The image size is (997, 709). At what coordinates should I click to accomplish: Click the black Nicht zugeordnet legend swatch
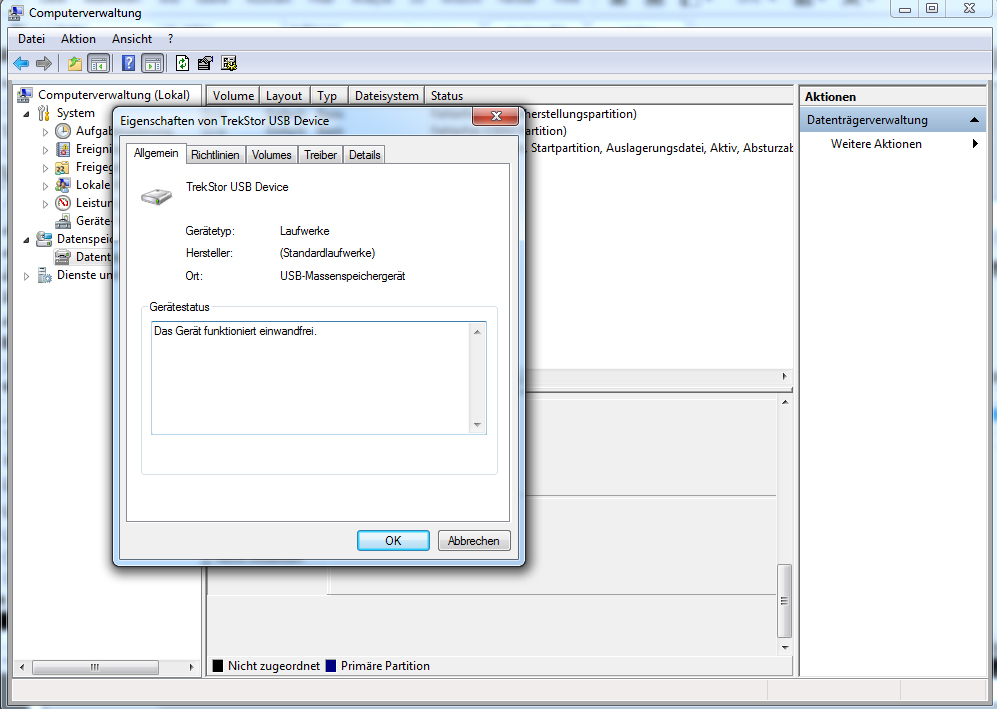pyautogui.click(x=217, y=666)
